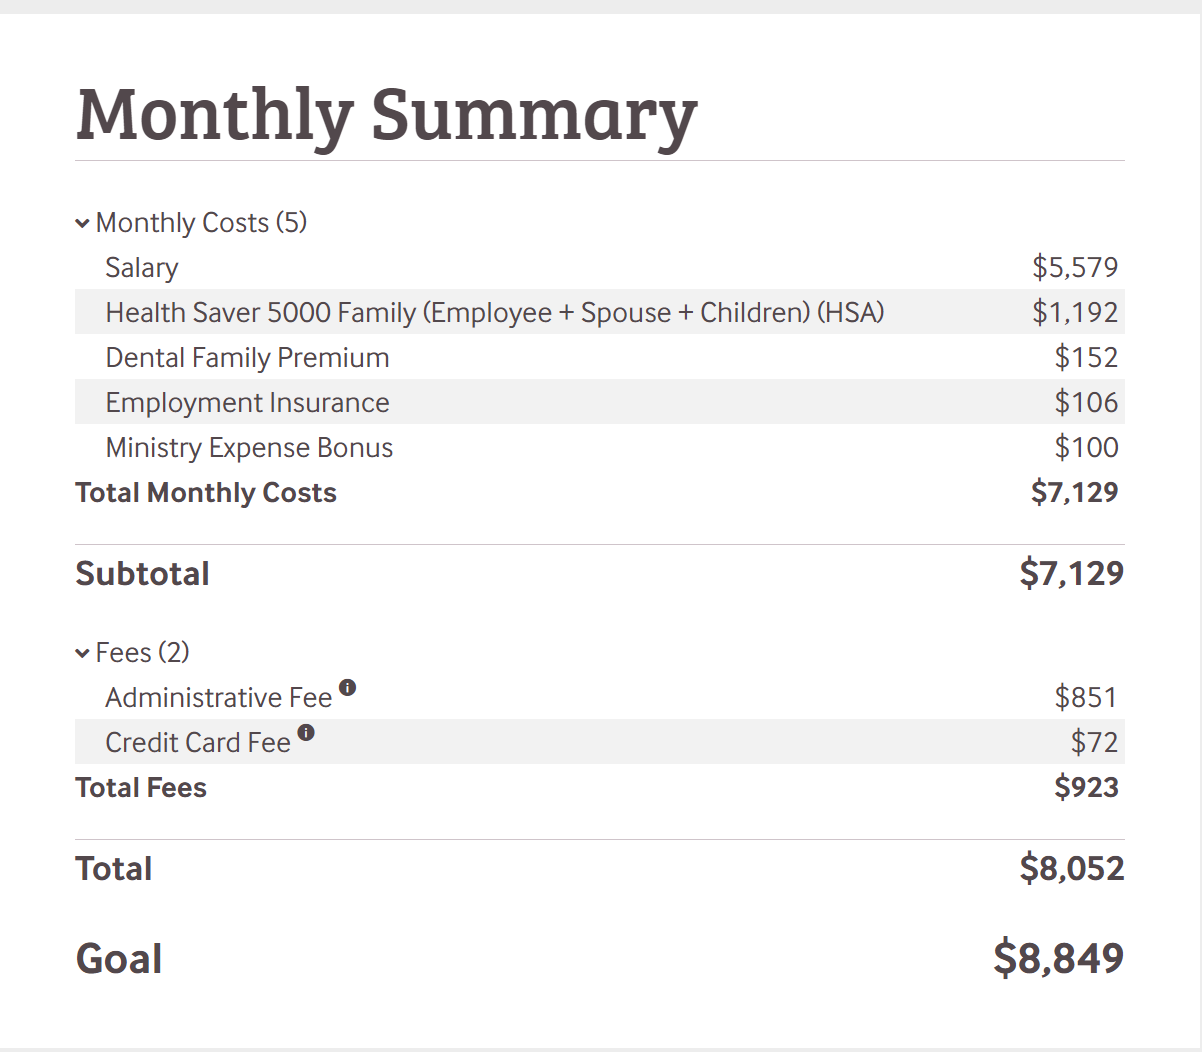Click the Health Saver 5000 Family row
The image size is (1202, 1052).
coord(495,313)
